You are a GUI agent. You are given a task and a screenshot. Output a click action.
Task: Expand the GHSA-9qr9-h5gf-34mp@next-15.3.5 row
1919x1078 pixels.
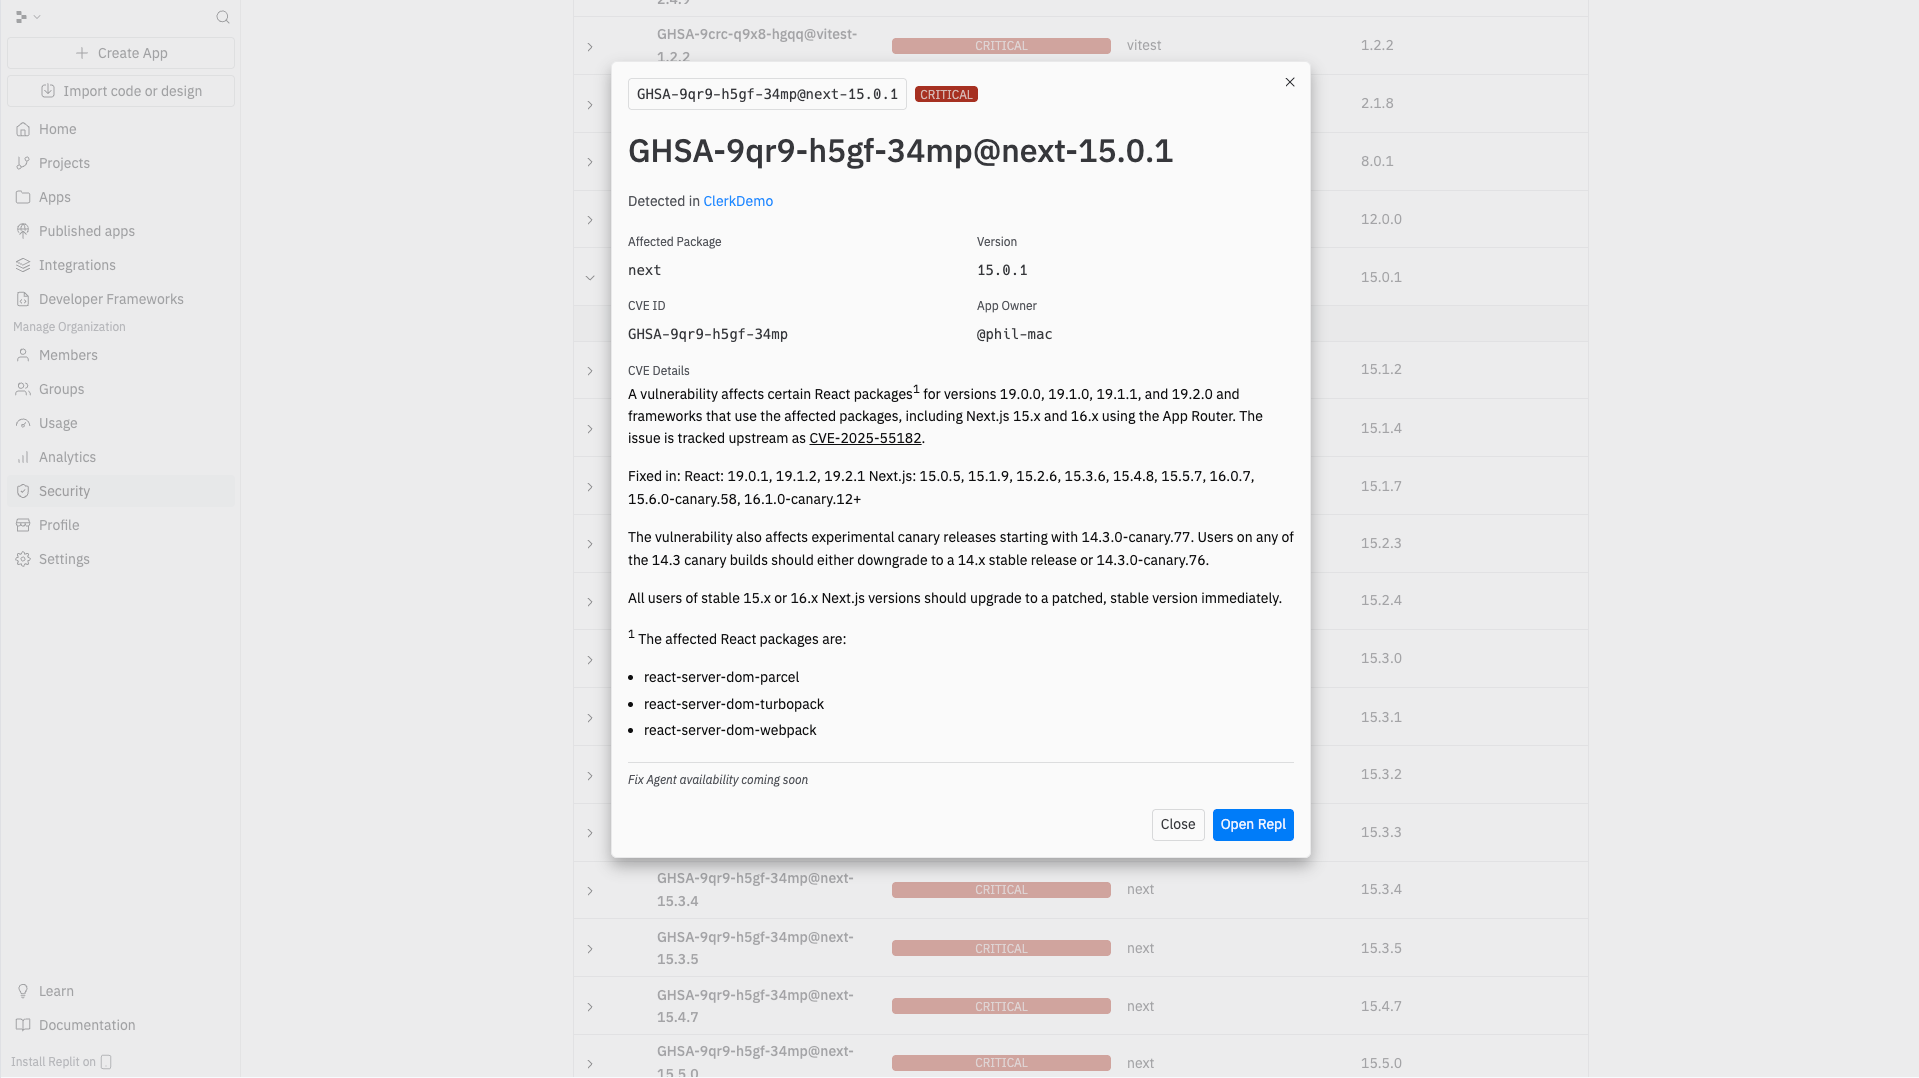point(590,947)
